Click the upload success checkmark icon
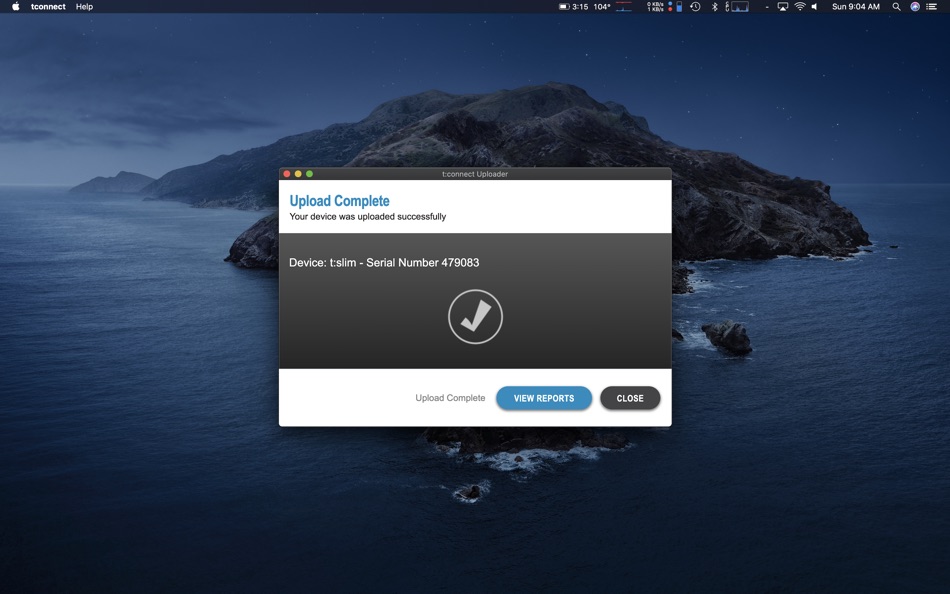This screenshot has height=594, width=950. click(475, 316)
